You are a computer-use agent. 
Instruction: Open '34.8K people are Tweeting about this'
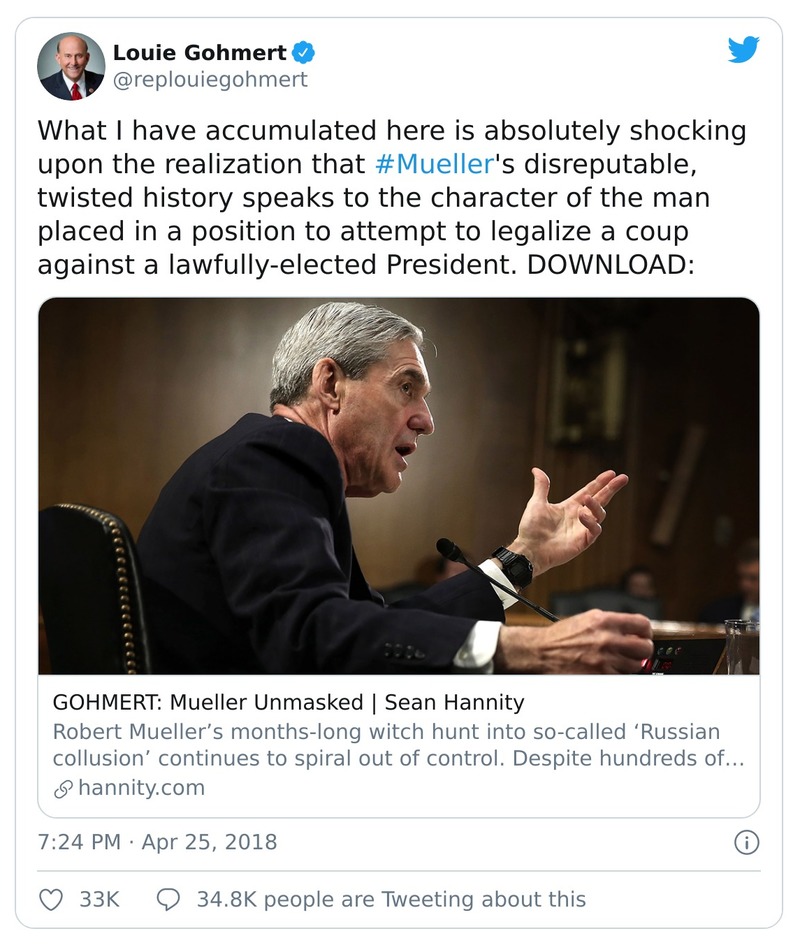click(391, 899)
